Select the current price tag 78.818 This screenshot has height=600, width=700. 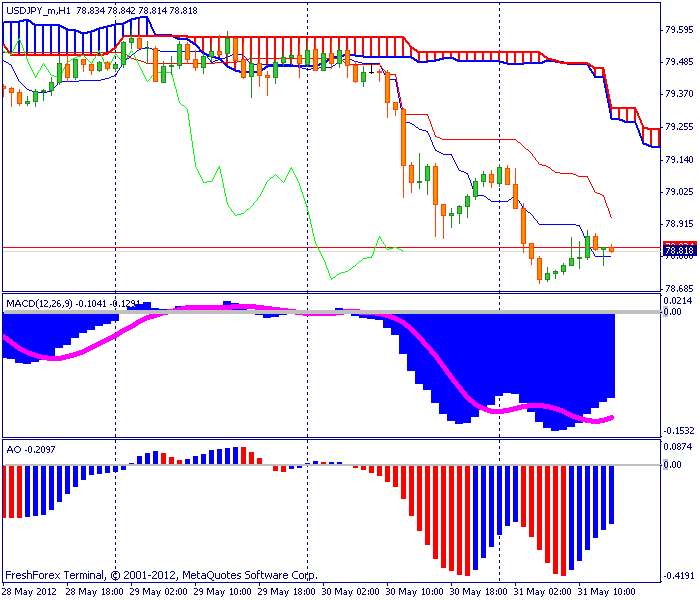coord(679,250)
